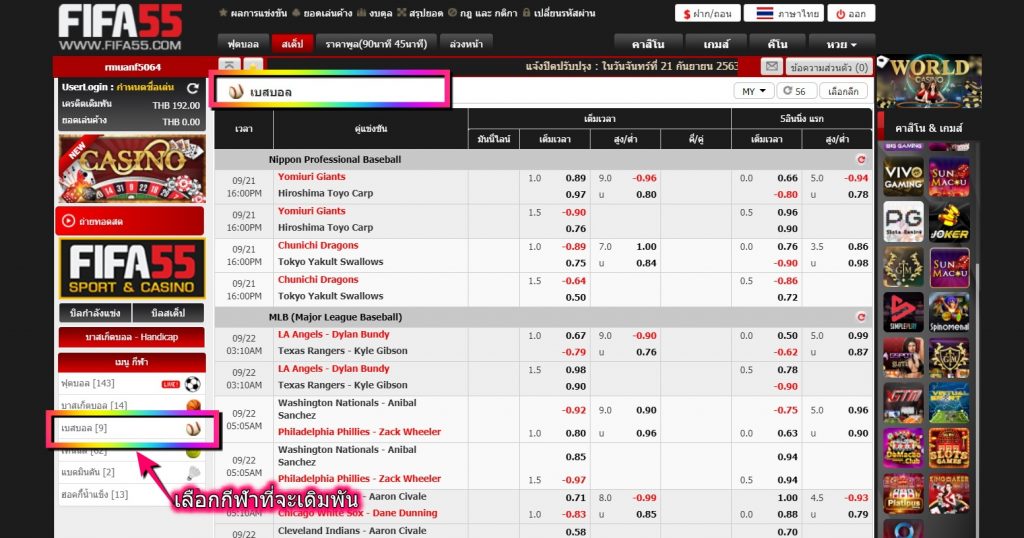Click the FIFA55 Sport & Casino banner
Image resolution: width=1024 pixels, height=538 pixels.
click(x=132, y=269)
